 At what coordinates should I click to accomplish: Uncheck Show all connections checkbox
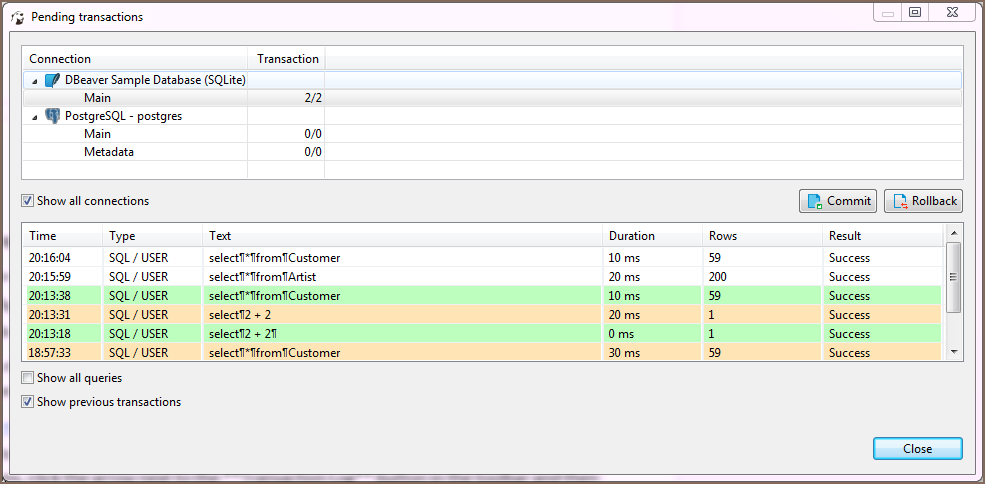coord(28,201)
